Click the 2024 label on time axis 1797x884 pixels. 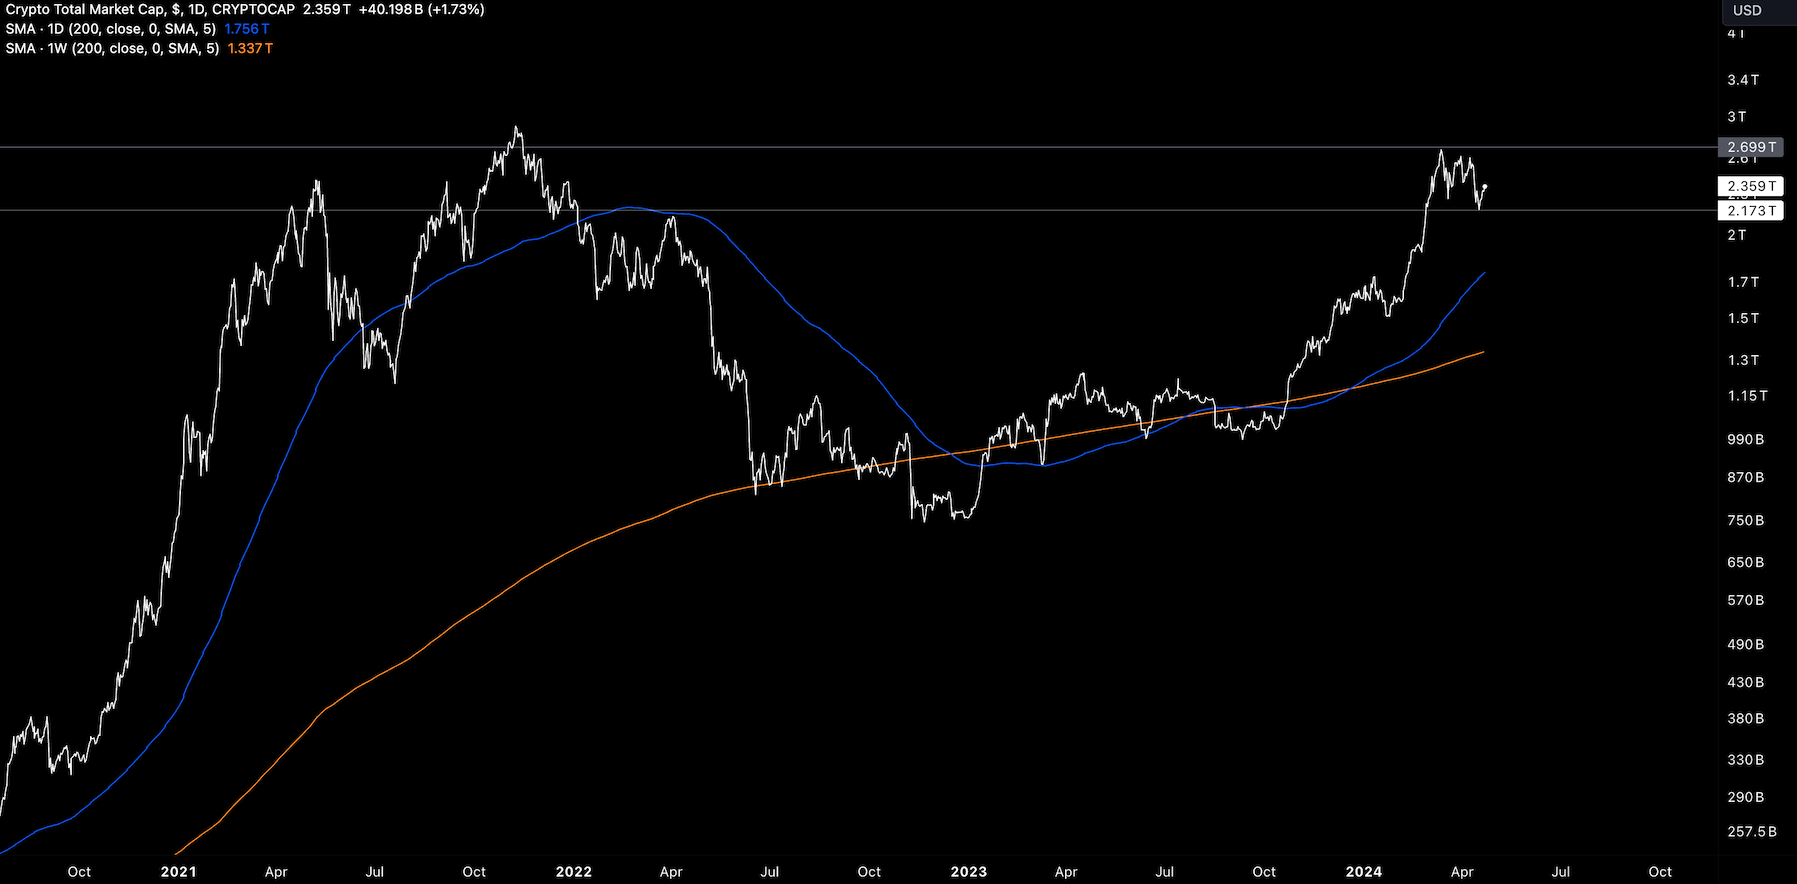tap(1363, 871)
